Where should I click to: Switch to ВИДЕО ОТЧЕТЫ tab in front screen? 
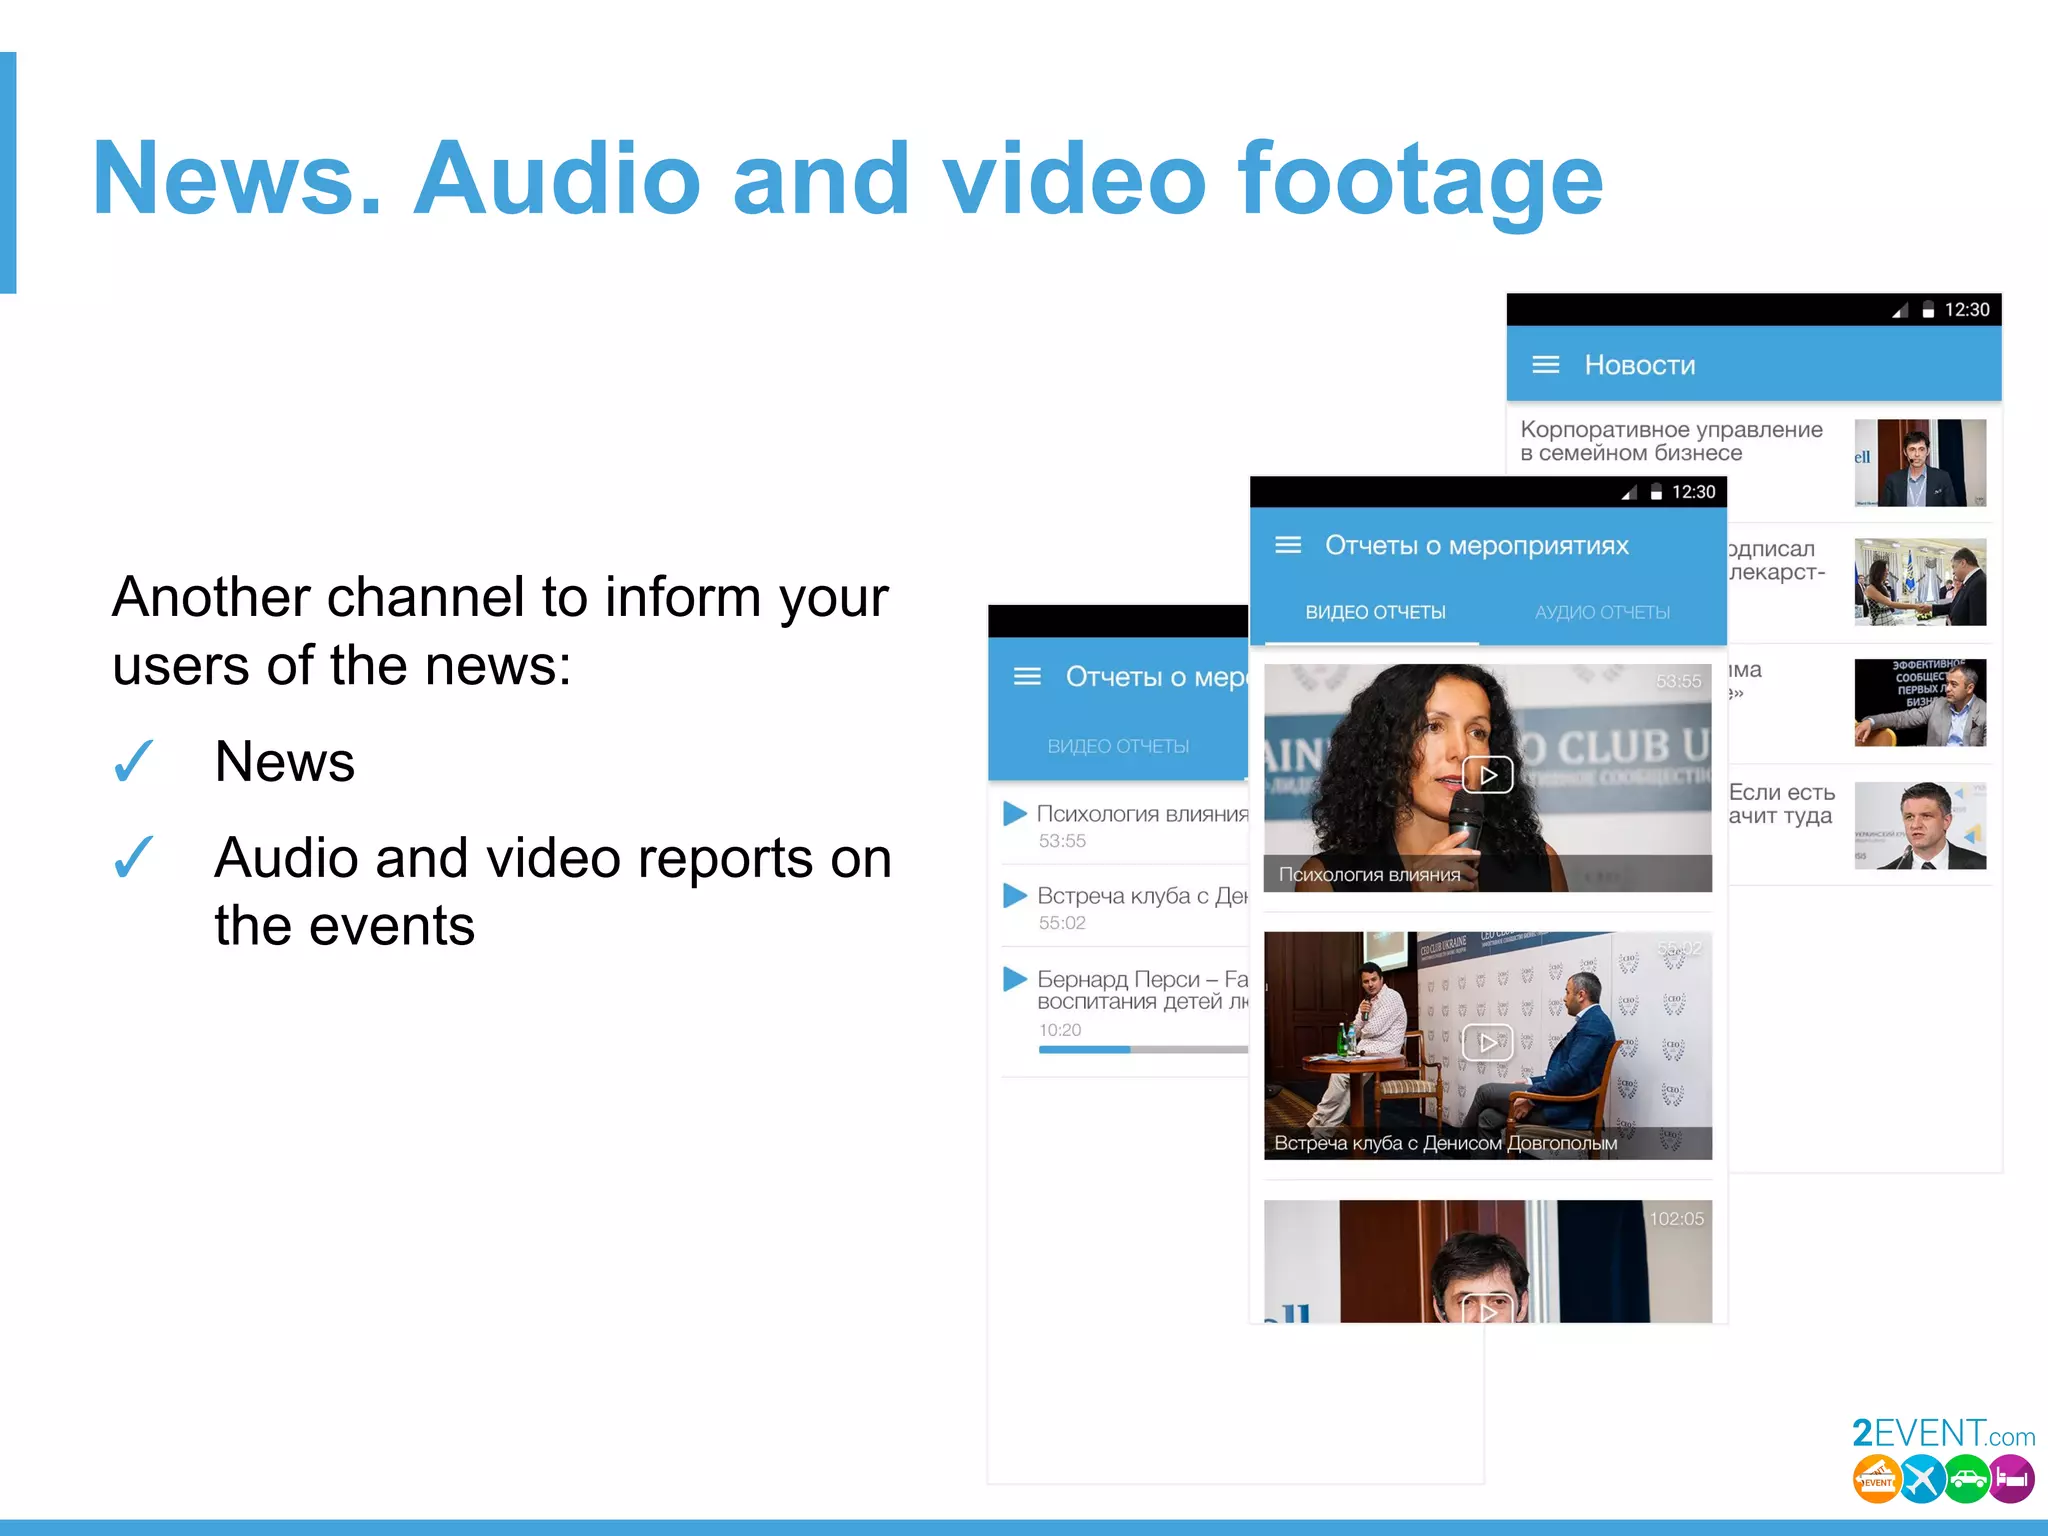(1375, 612)
